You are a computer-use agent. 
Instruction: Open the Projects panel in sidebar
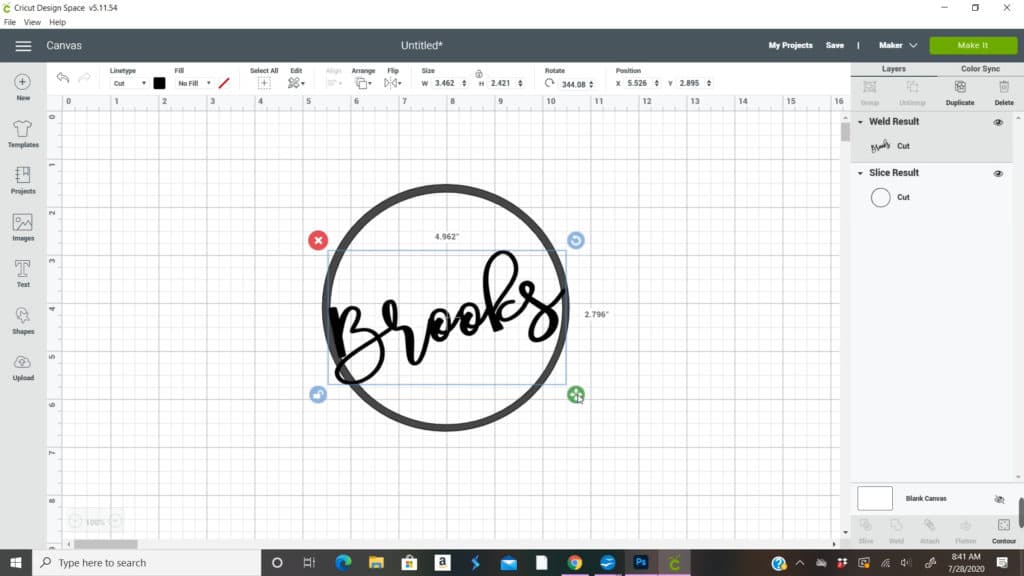pyautogui.click(x=23, y=180)
